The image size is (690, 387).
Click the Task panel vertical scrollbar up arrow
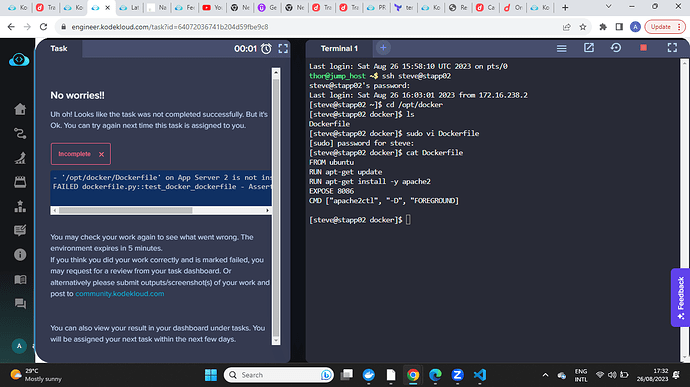(x=276, y=72)
